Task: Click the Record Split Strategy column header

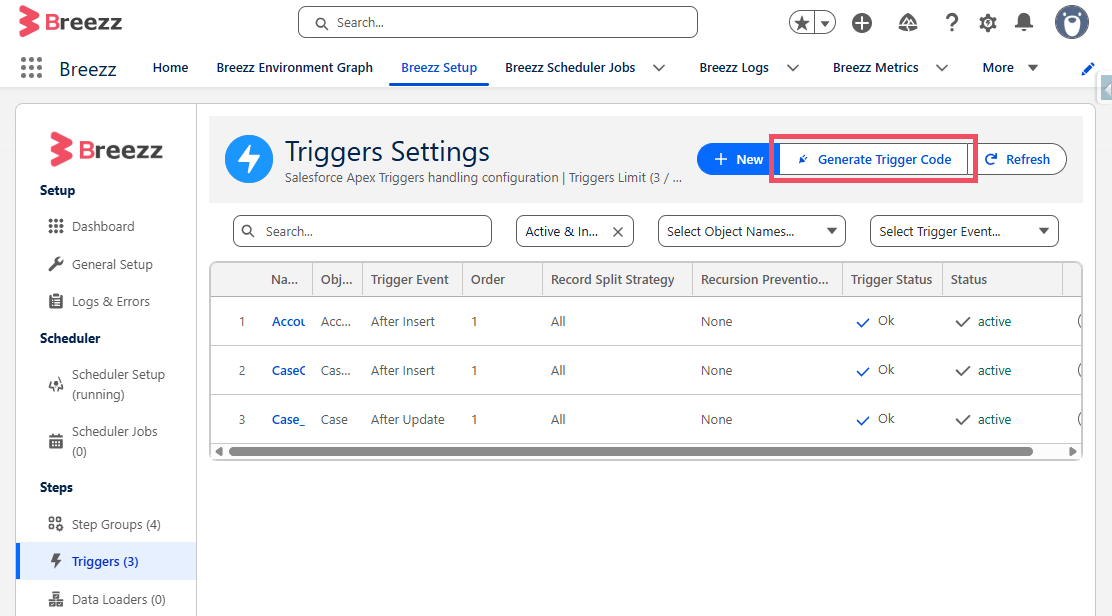Action: [x=613, y=279]
